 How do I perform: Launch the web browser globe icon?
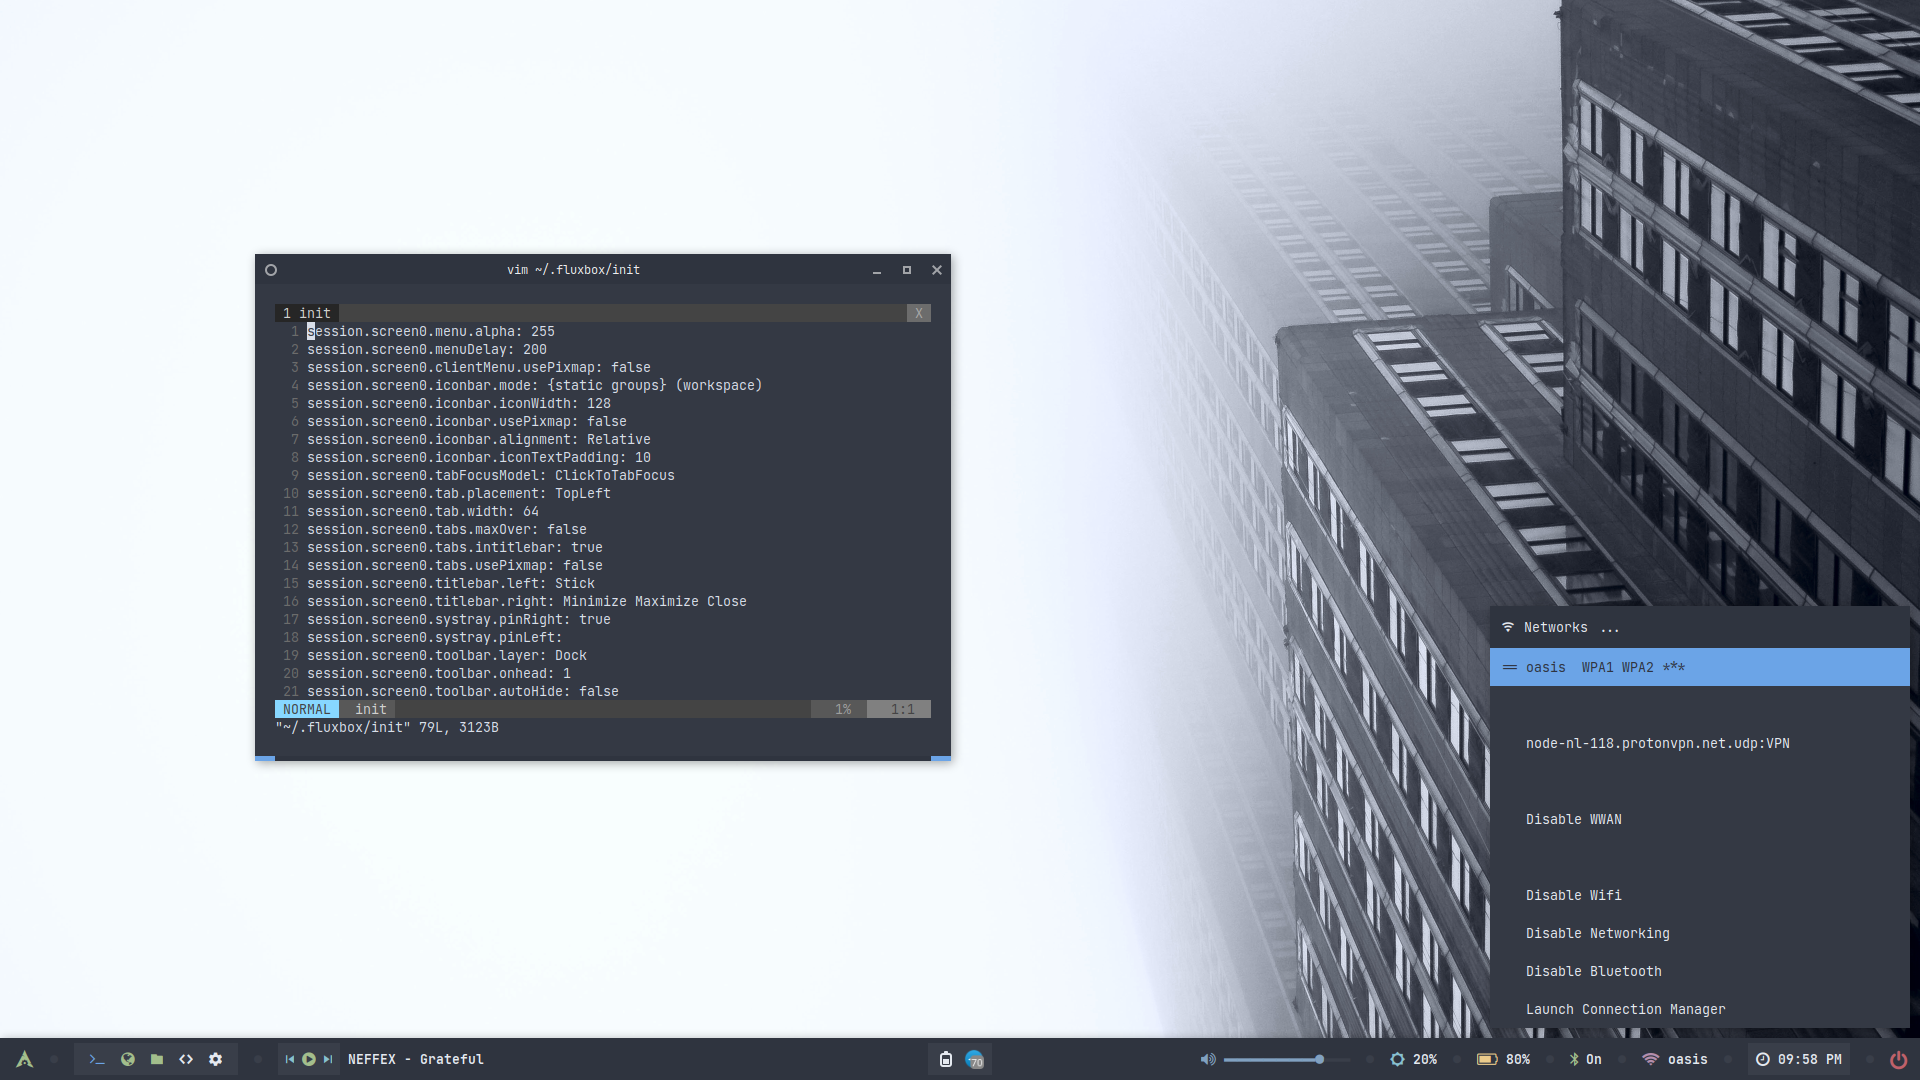click(127, 1059)
